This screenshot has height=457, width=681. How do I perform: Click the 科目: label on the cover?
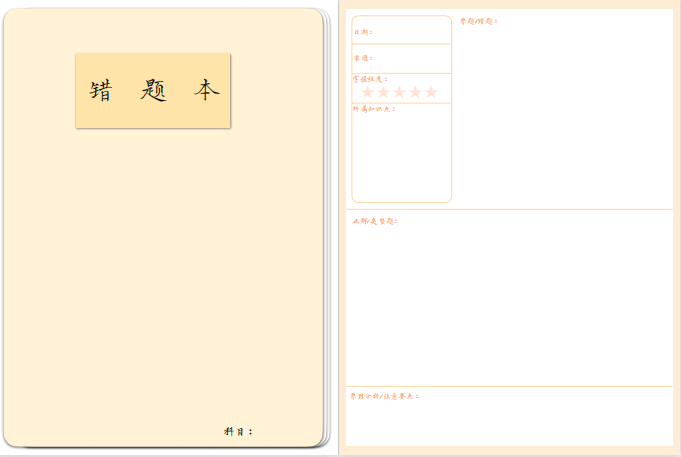[x=238, y=431]
